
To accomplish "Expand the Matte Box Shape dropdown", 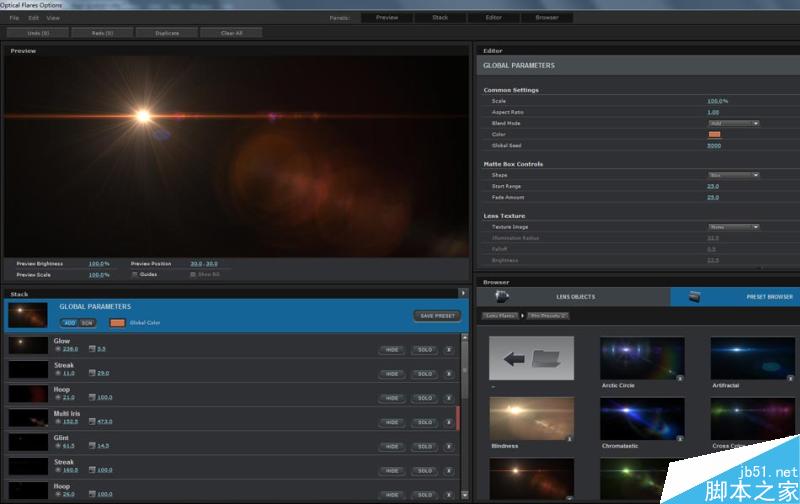I will [x=733, y=175].
